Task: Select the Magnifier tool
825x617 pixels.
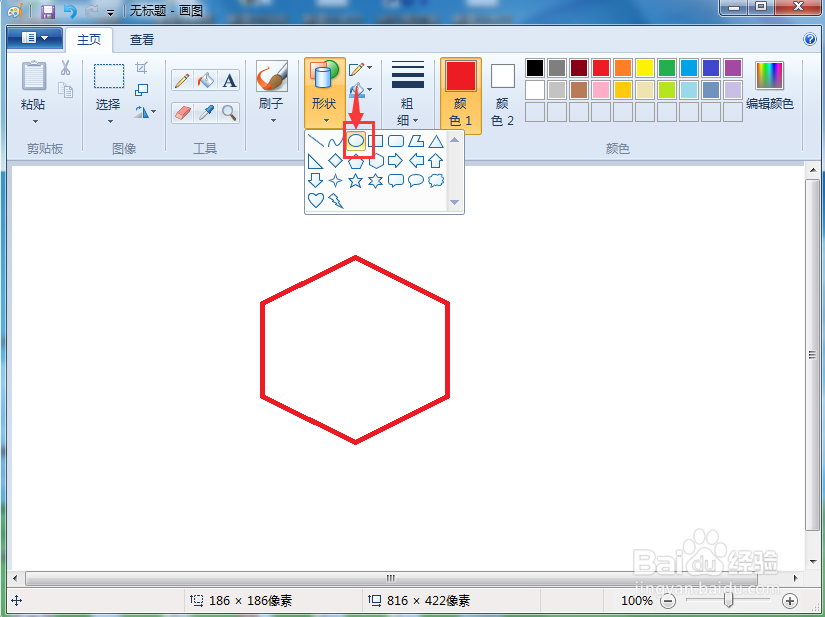Action: [229, 113]
